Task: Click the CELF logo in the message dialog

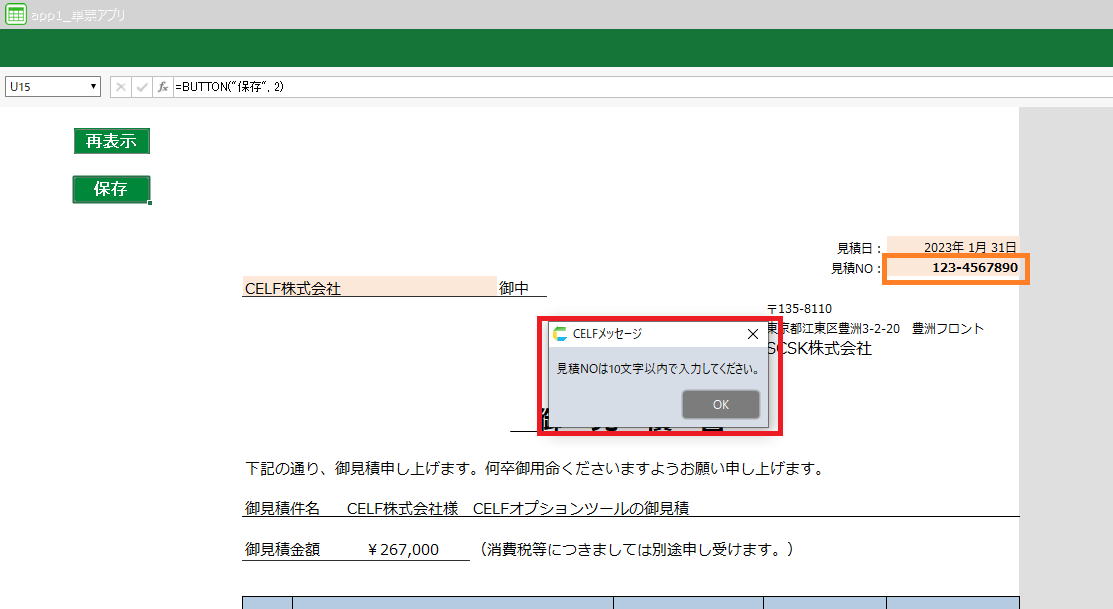Action: (560, 334)
